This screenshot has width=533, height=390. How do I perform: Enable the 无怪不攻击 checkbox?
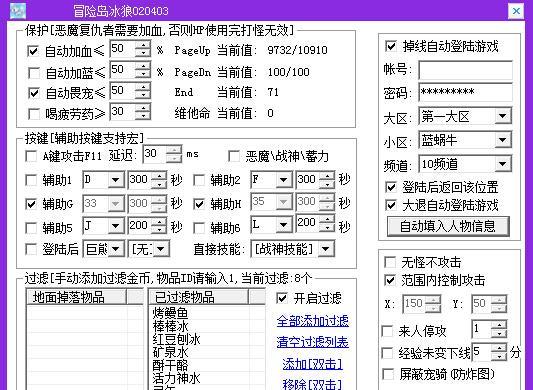[390, 262]
